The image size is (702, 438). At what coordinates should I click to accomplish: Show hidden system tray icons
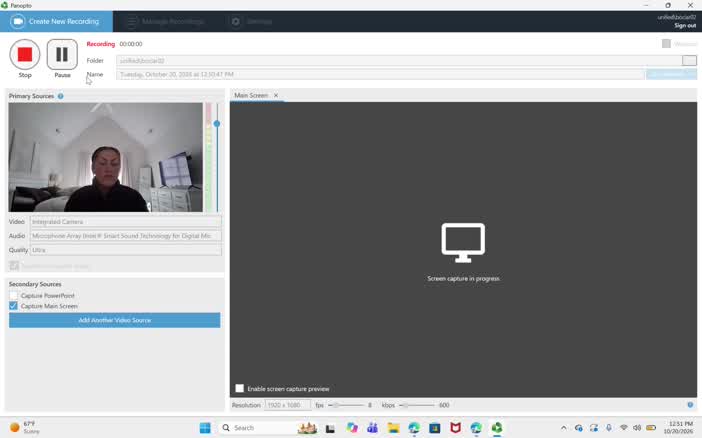pos(563,428)
